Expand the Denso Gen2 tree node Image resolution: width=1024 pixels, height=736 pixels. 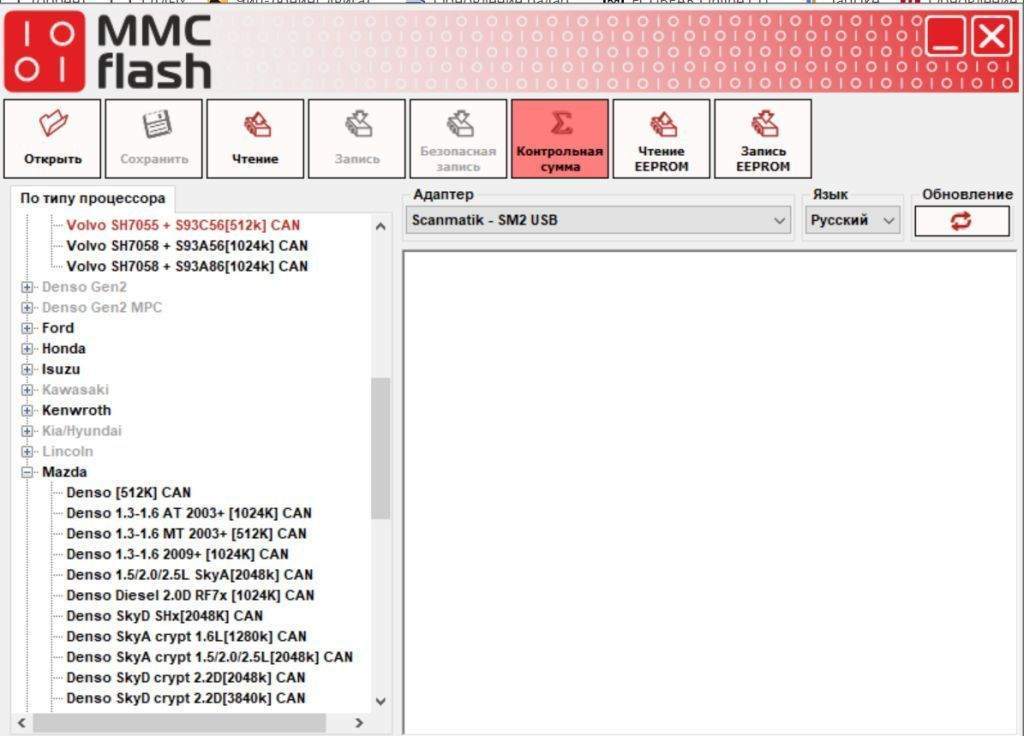[x=27, y=287]
